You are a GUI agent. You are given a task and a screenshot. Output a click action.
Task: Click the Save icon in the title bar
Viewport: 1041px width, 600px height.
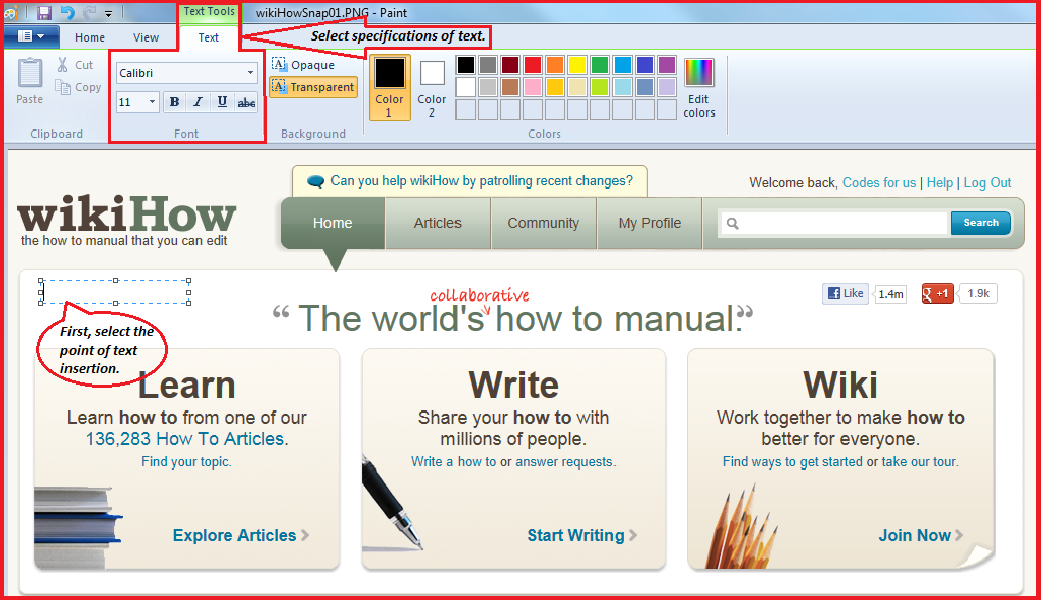point(44,13)
